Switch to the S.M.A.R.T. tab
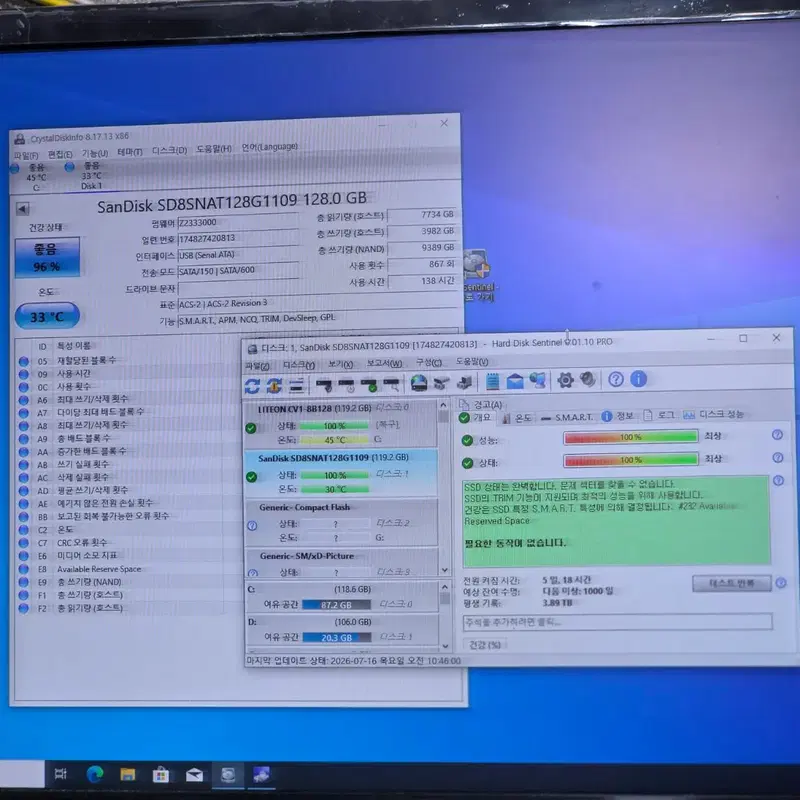Screen dimensions: 800x800 tap(567, 417)
